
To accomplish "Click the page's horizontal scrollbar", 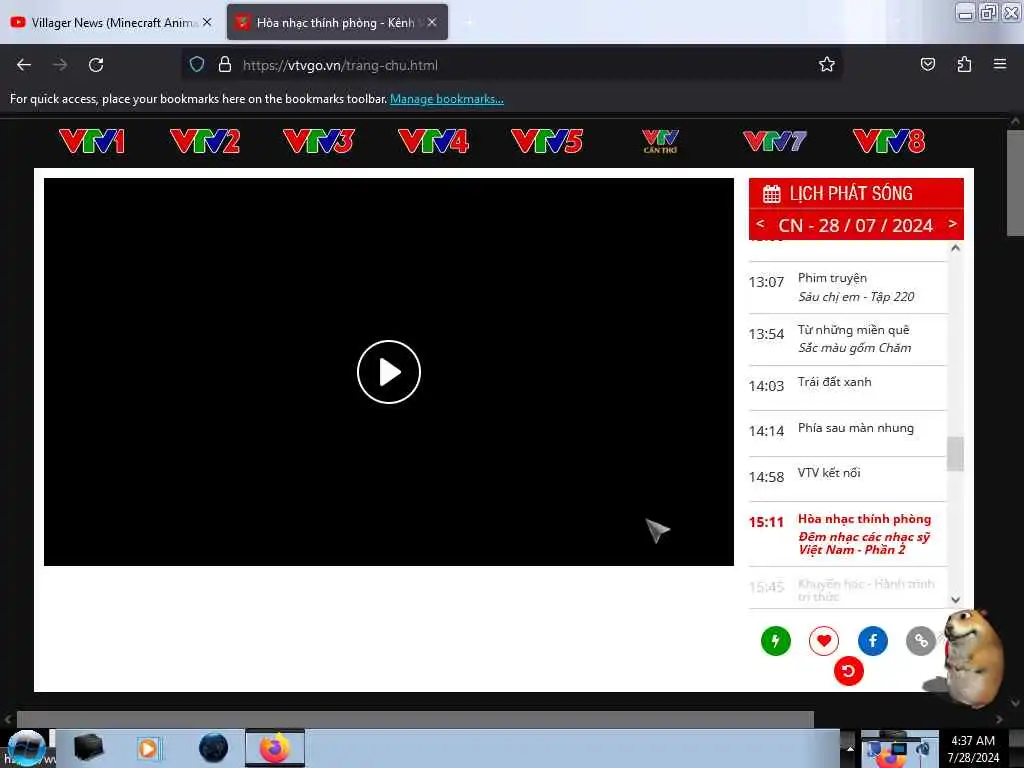I will tap(415, 719).
